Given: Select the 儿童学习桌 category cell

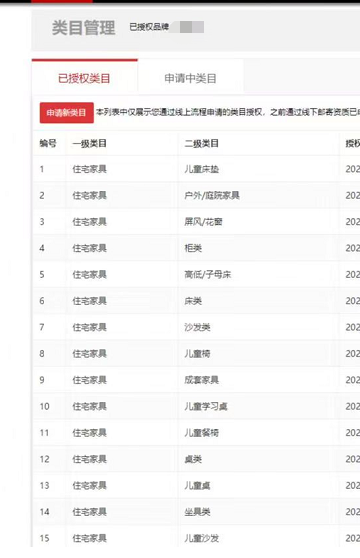Looking at the screenshot, I should pos(206,406).
